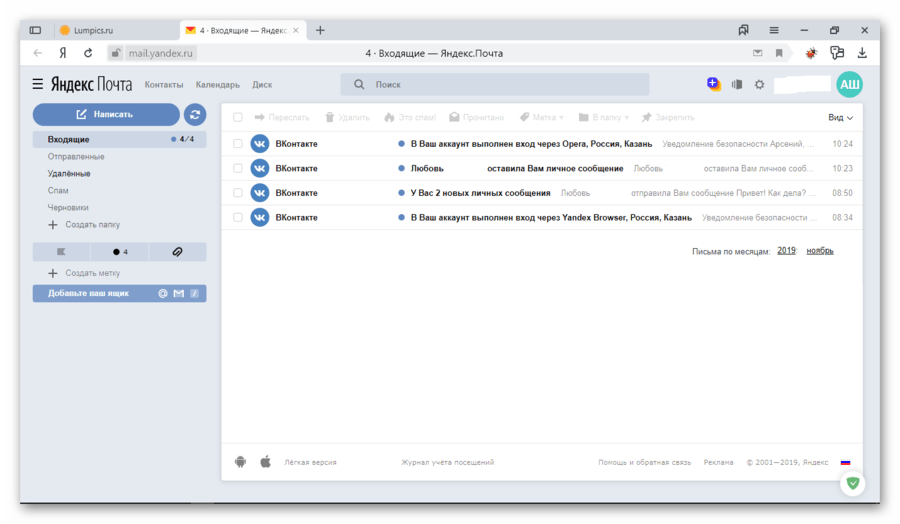The width and height of the screenshot is (900, 524).
Task: Open browser downloads arrow icon
Action: coord(862,53)
